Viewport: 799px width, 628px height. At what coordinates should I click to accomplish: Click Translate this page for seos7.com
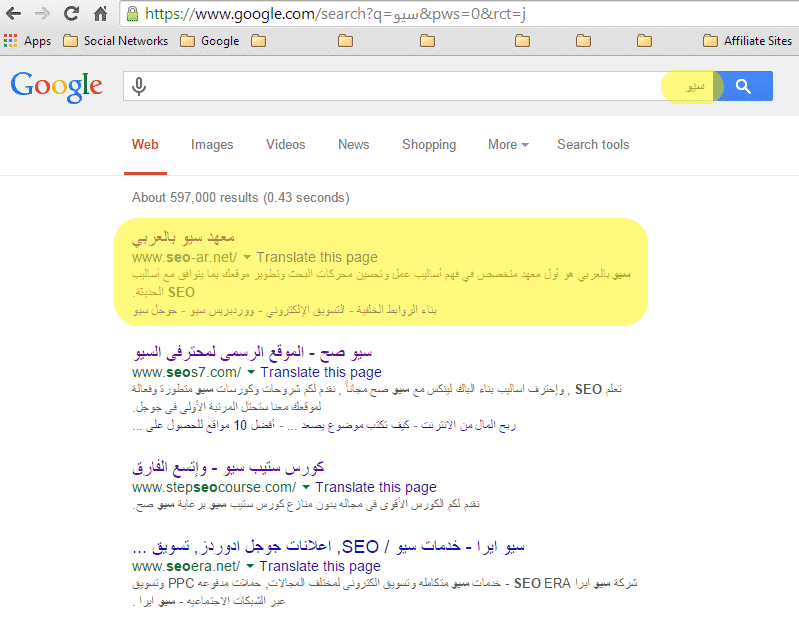[321, 372]
